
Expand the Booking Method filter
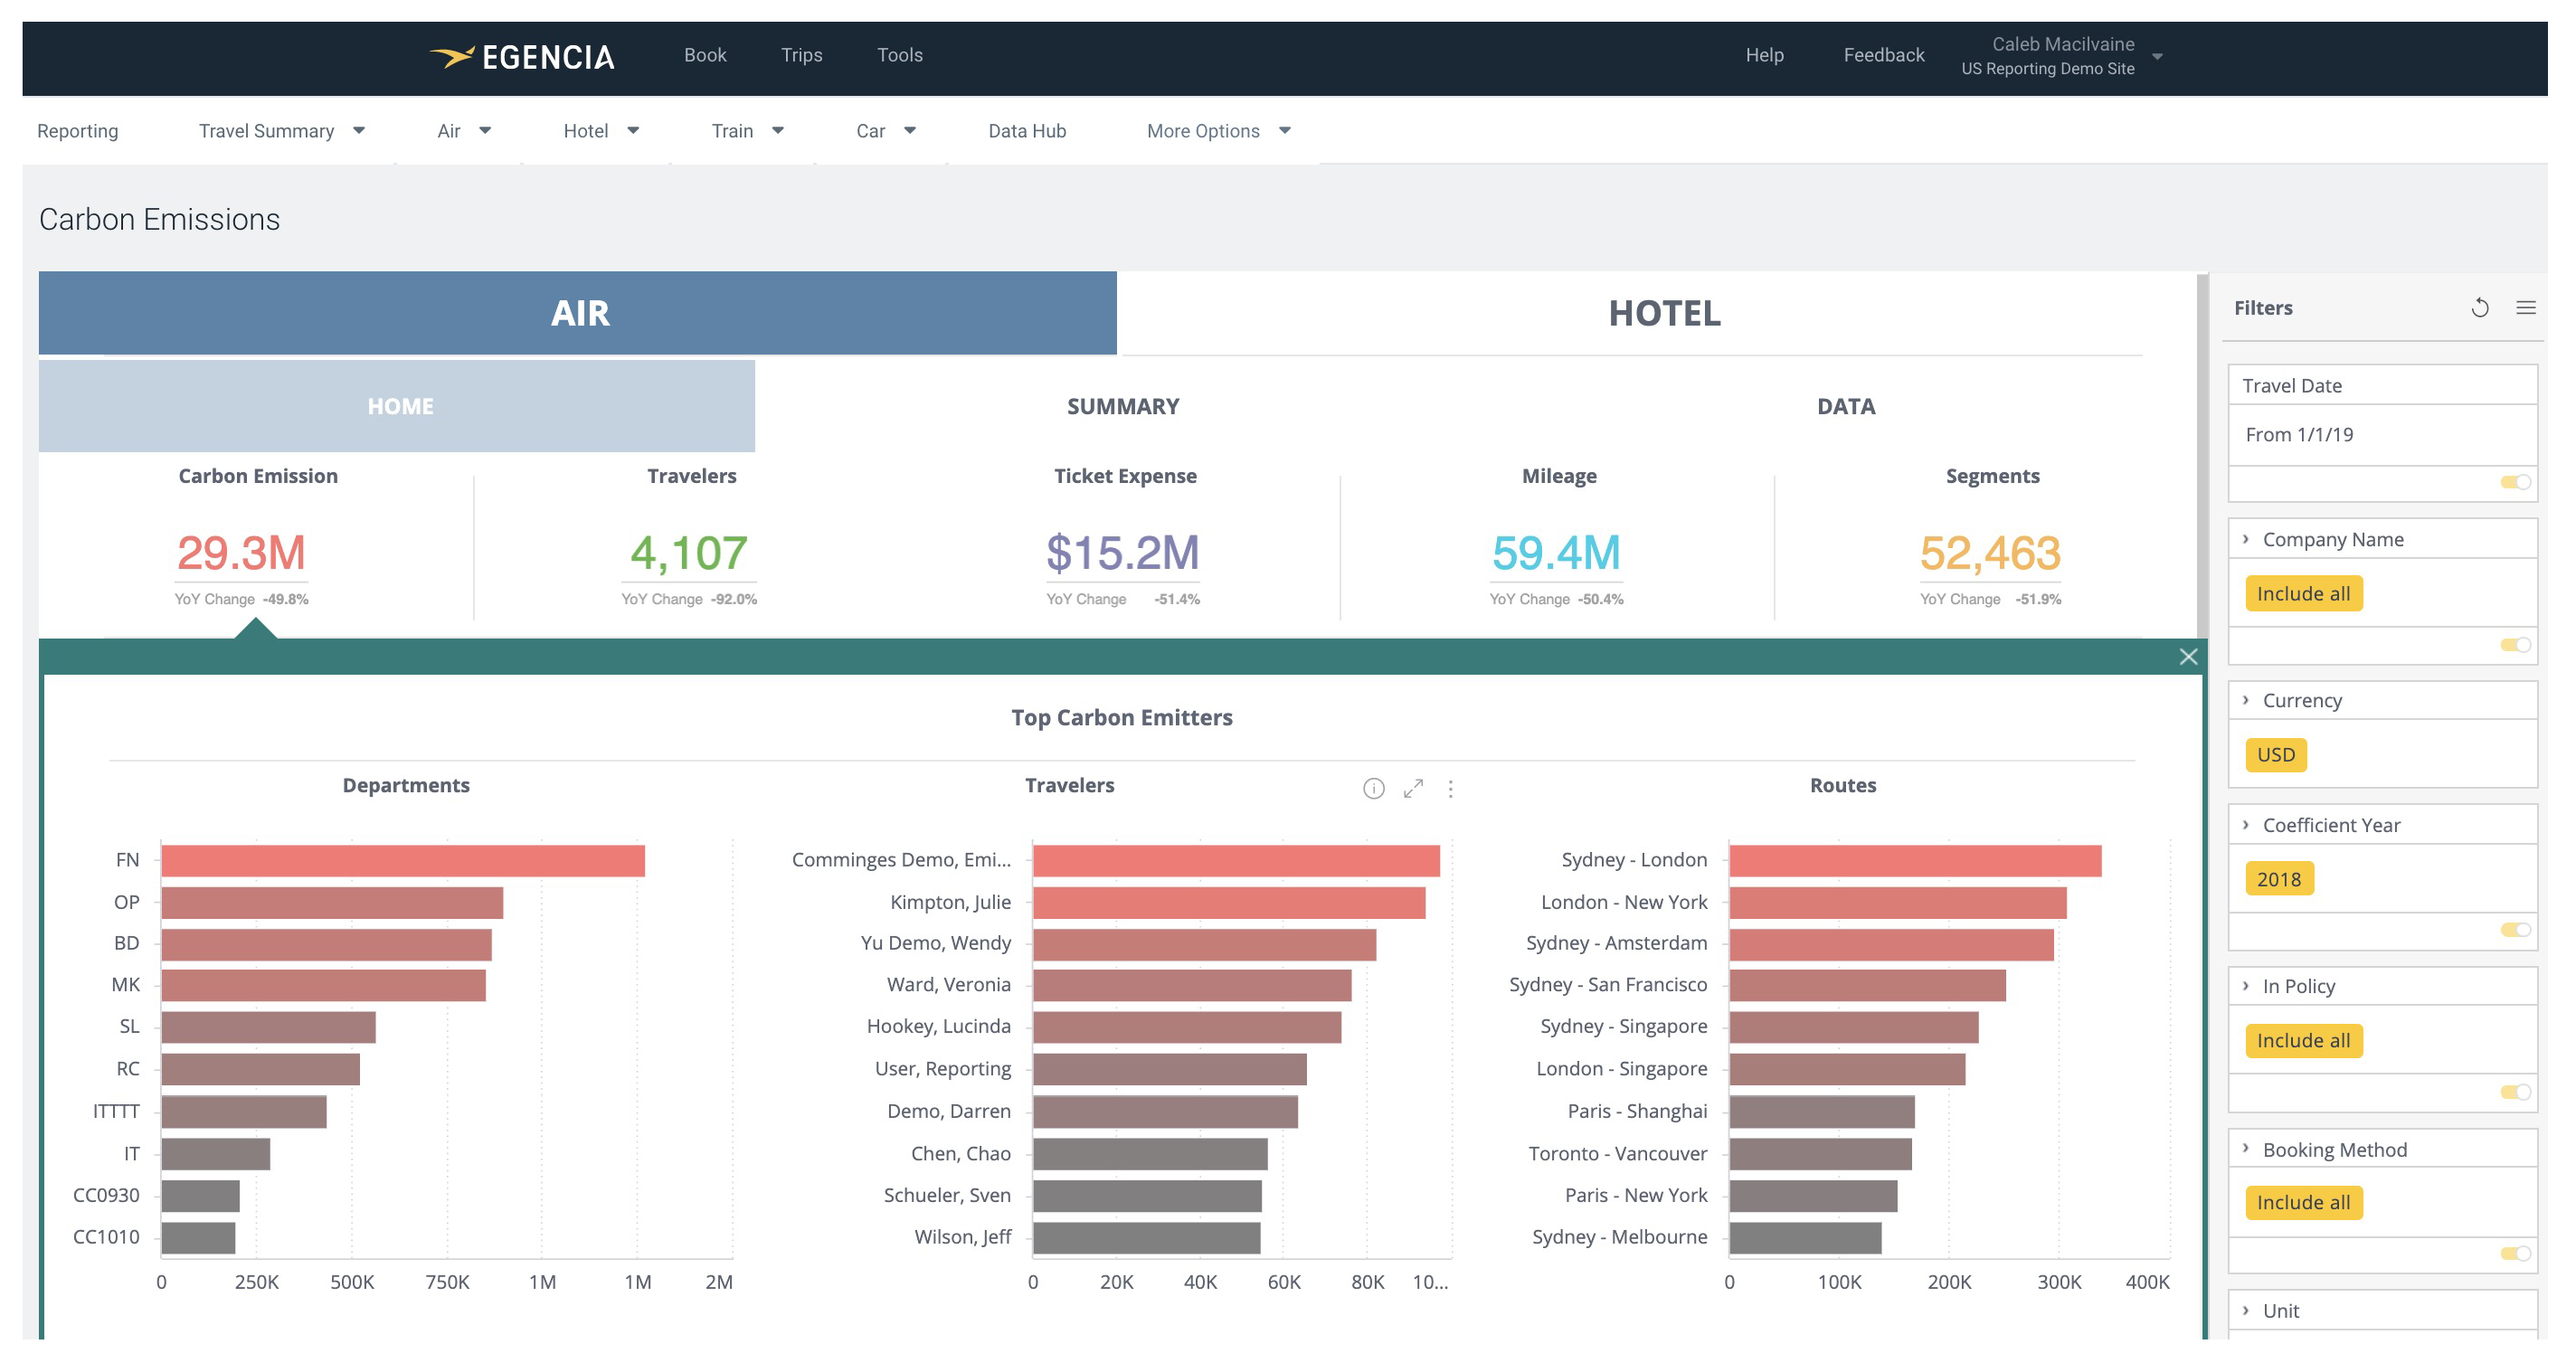pos(2245,1148)
